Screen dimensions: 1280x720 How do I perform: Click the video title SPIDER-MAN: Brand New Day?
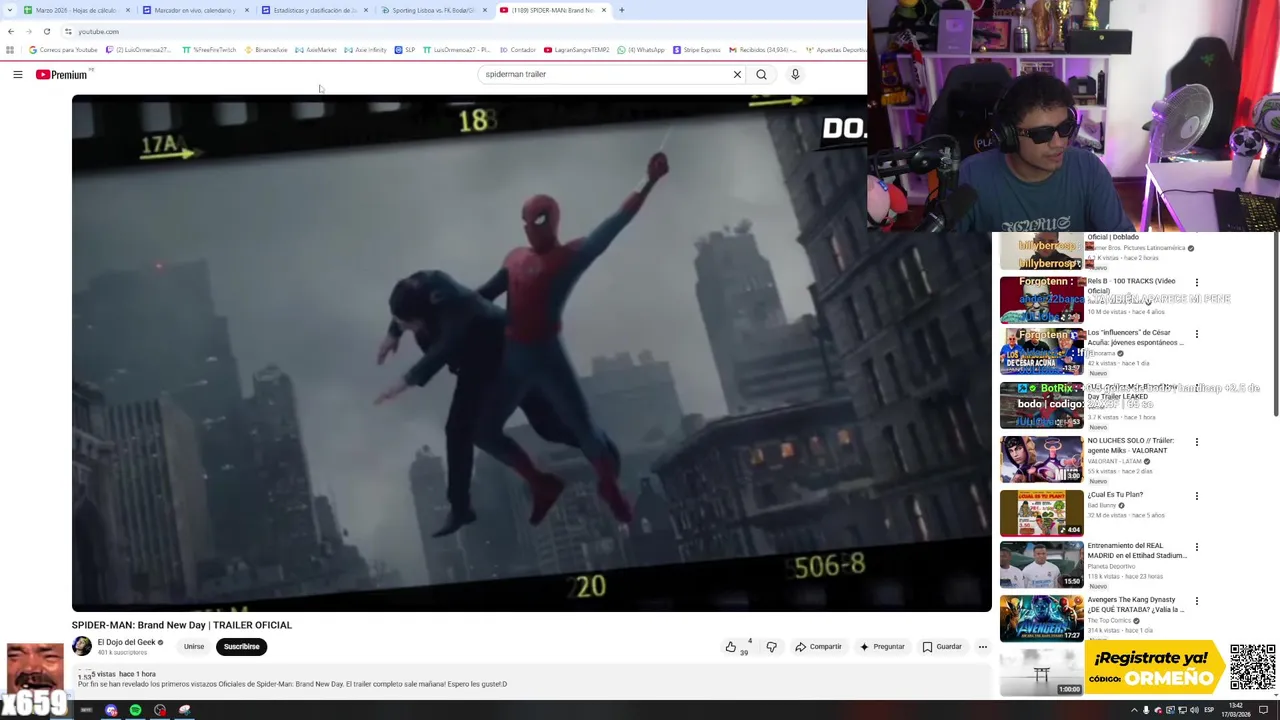pos(182,625)
